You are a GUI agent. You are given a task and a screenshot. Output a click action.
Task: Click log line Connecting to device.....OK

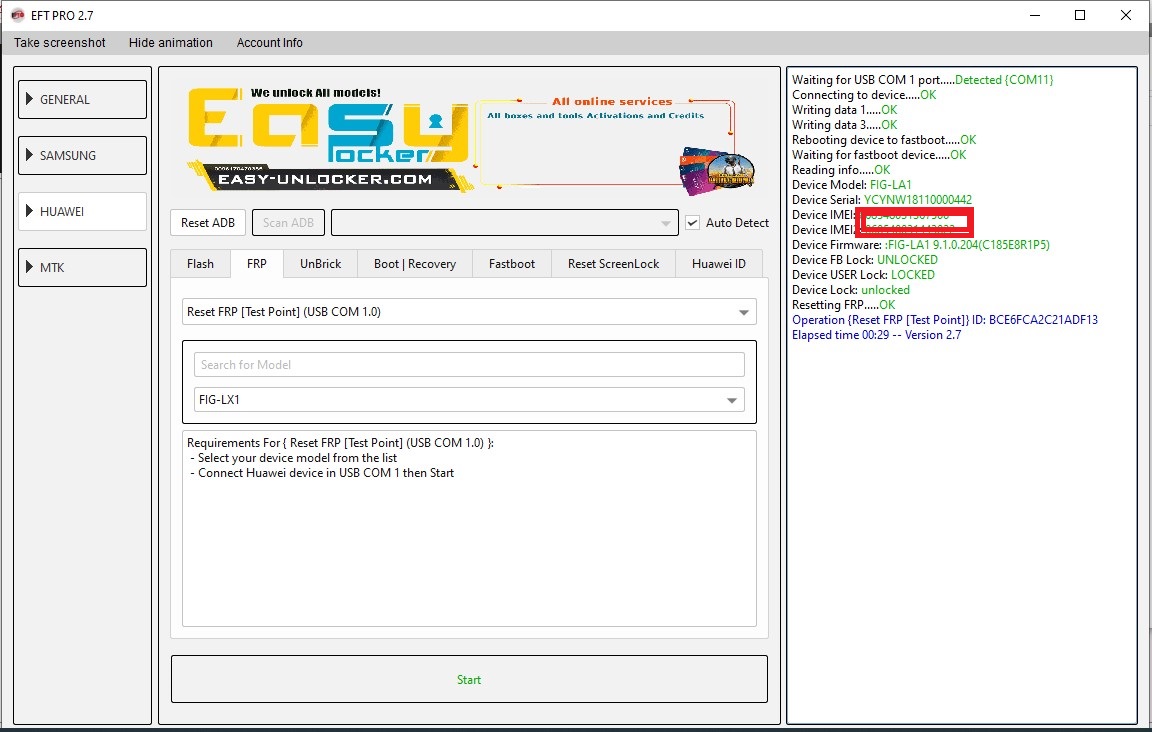click(x=864, y=95)
